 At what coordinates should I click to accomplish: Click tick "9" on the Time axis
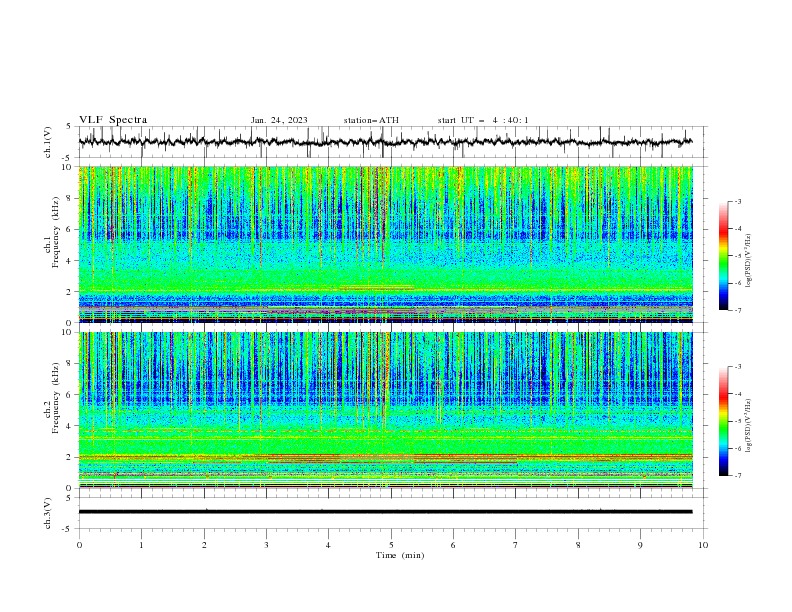[640, 545]
